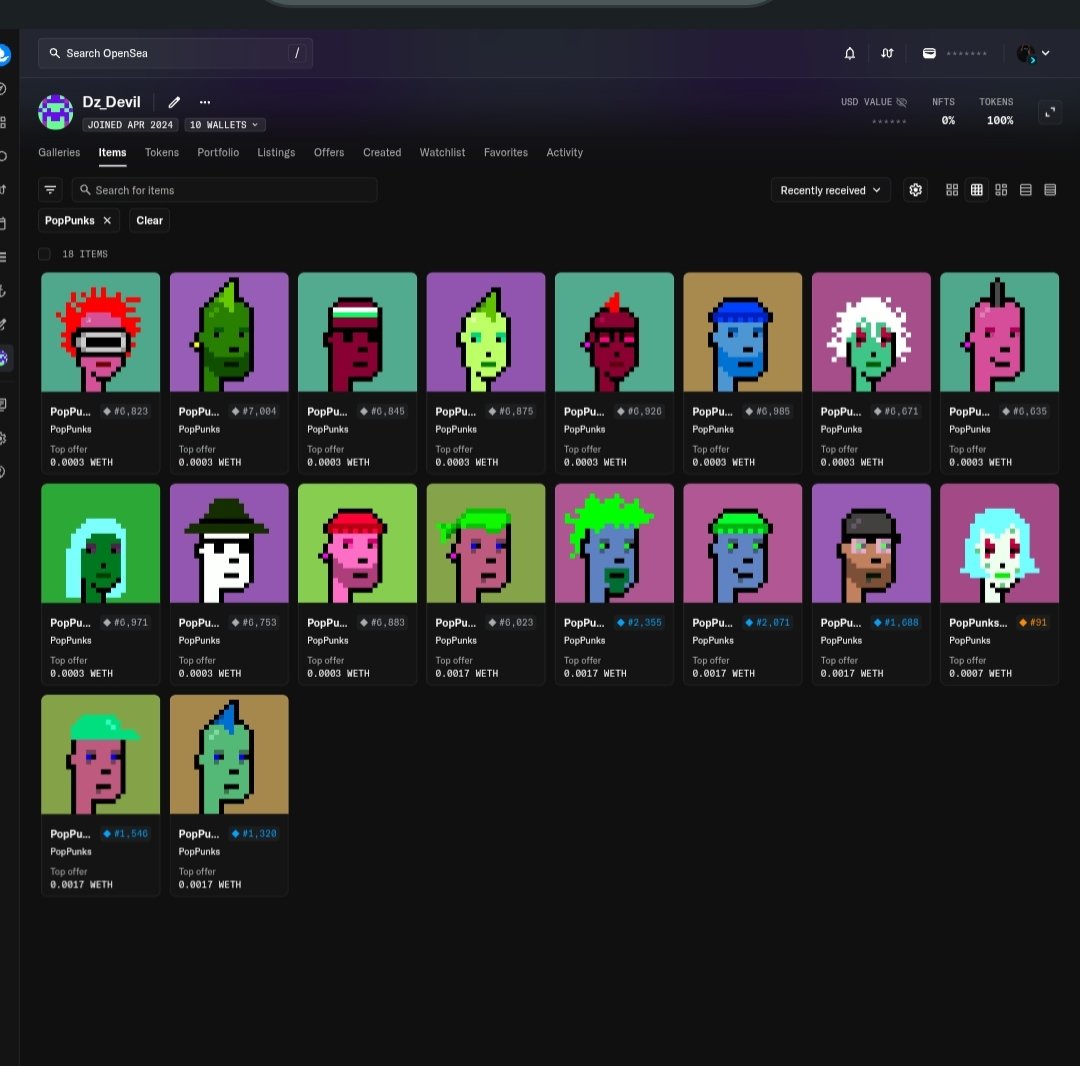
Task: Click the Search for items field
Action: (x=225, y=190)
